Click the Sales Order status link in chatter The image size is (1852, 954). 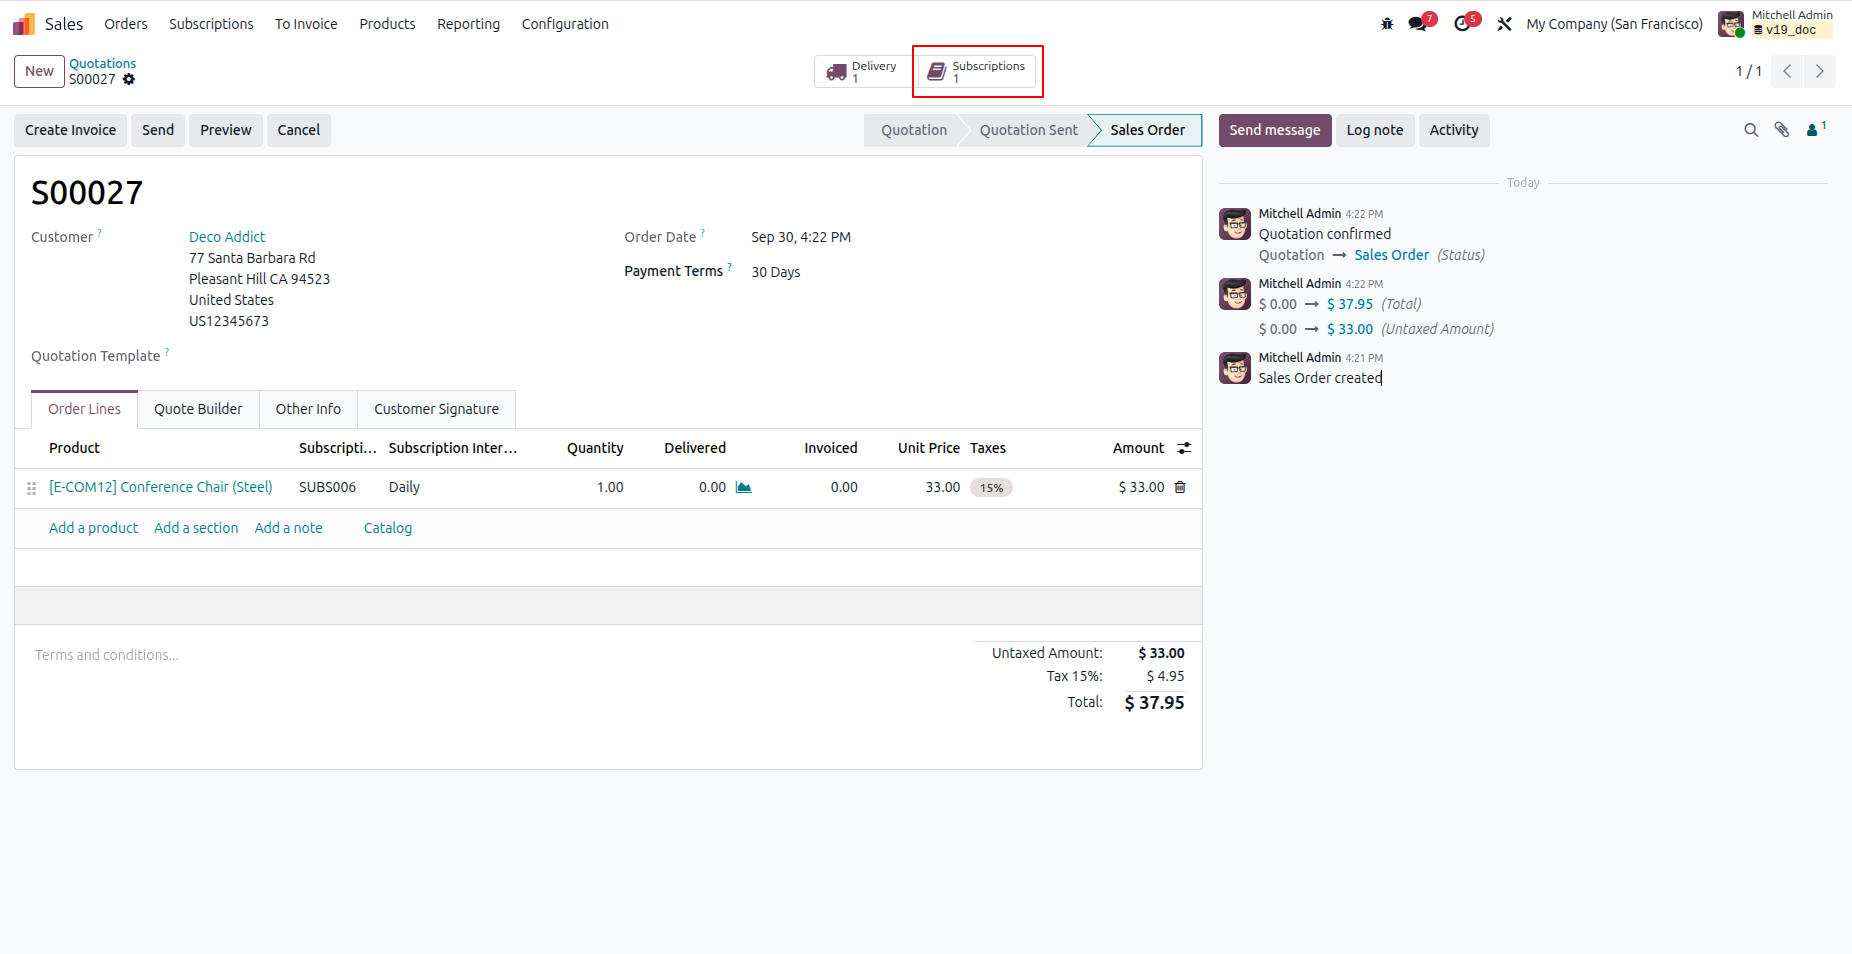1391,255
